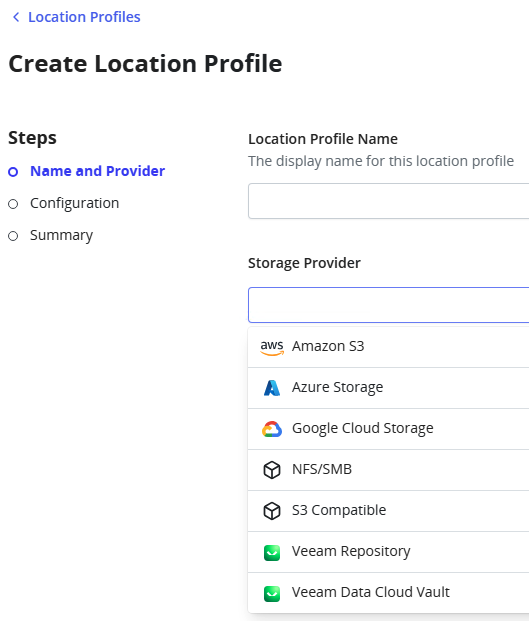Select the Name and Provider step circle
Screen dimensions: 529x621
click(13, 172)
